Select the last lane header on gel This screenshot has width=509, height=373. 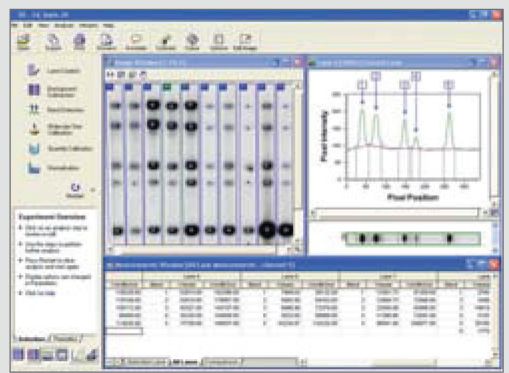tap(280, 87)
